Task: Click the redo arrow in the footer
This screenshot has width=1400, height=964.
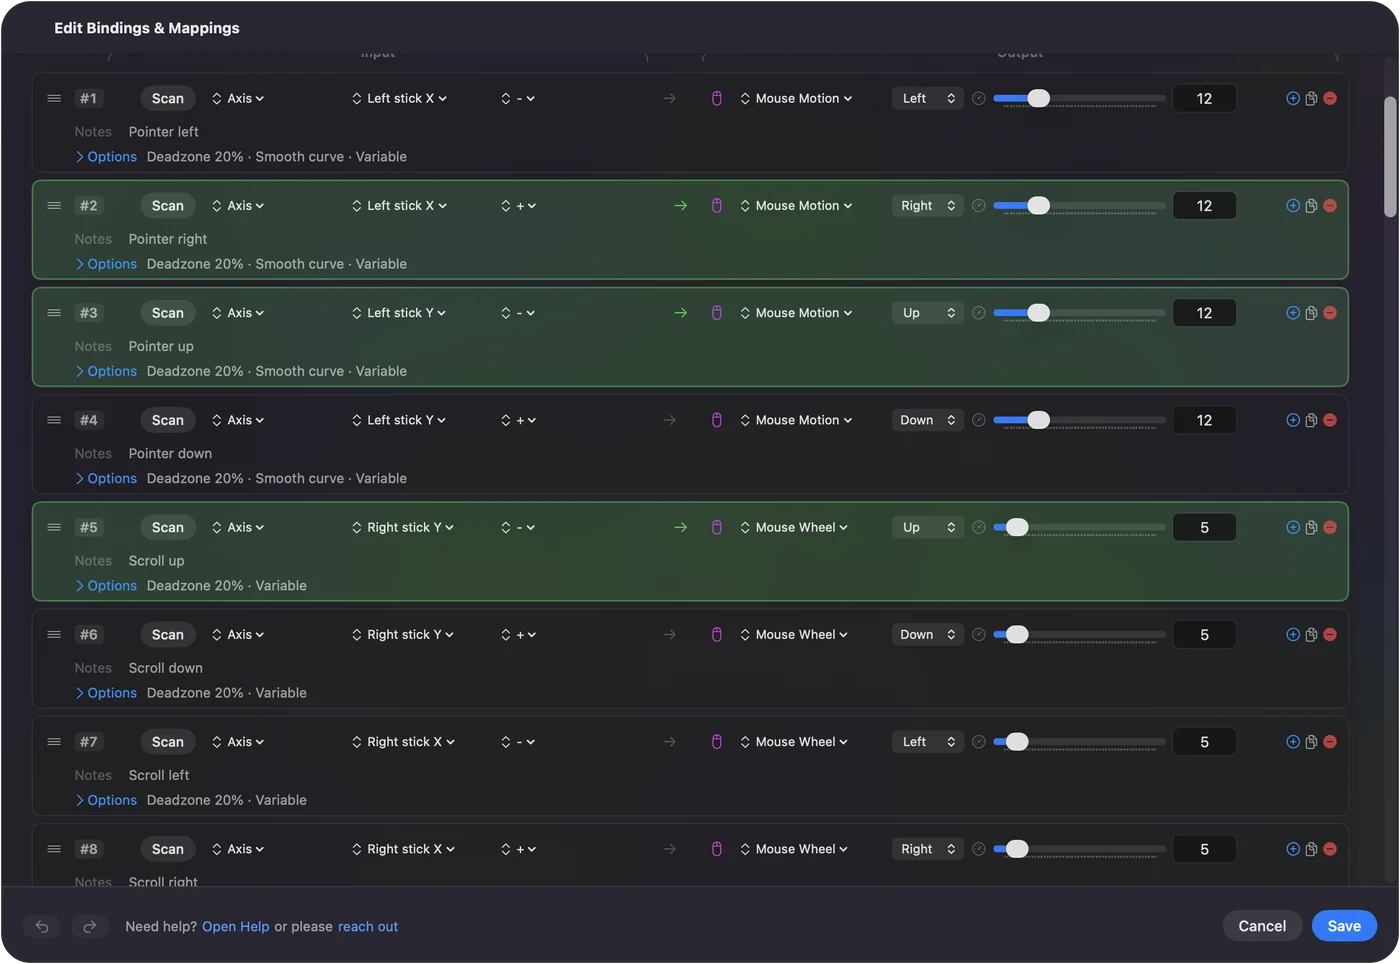Action: pos(89,927)
